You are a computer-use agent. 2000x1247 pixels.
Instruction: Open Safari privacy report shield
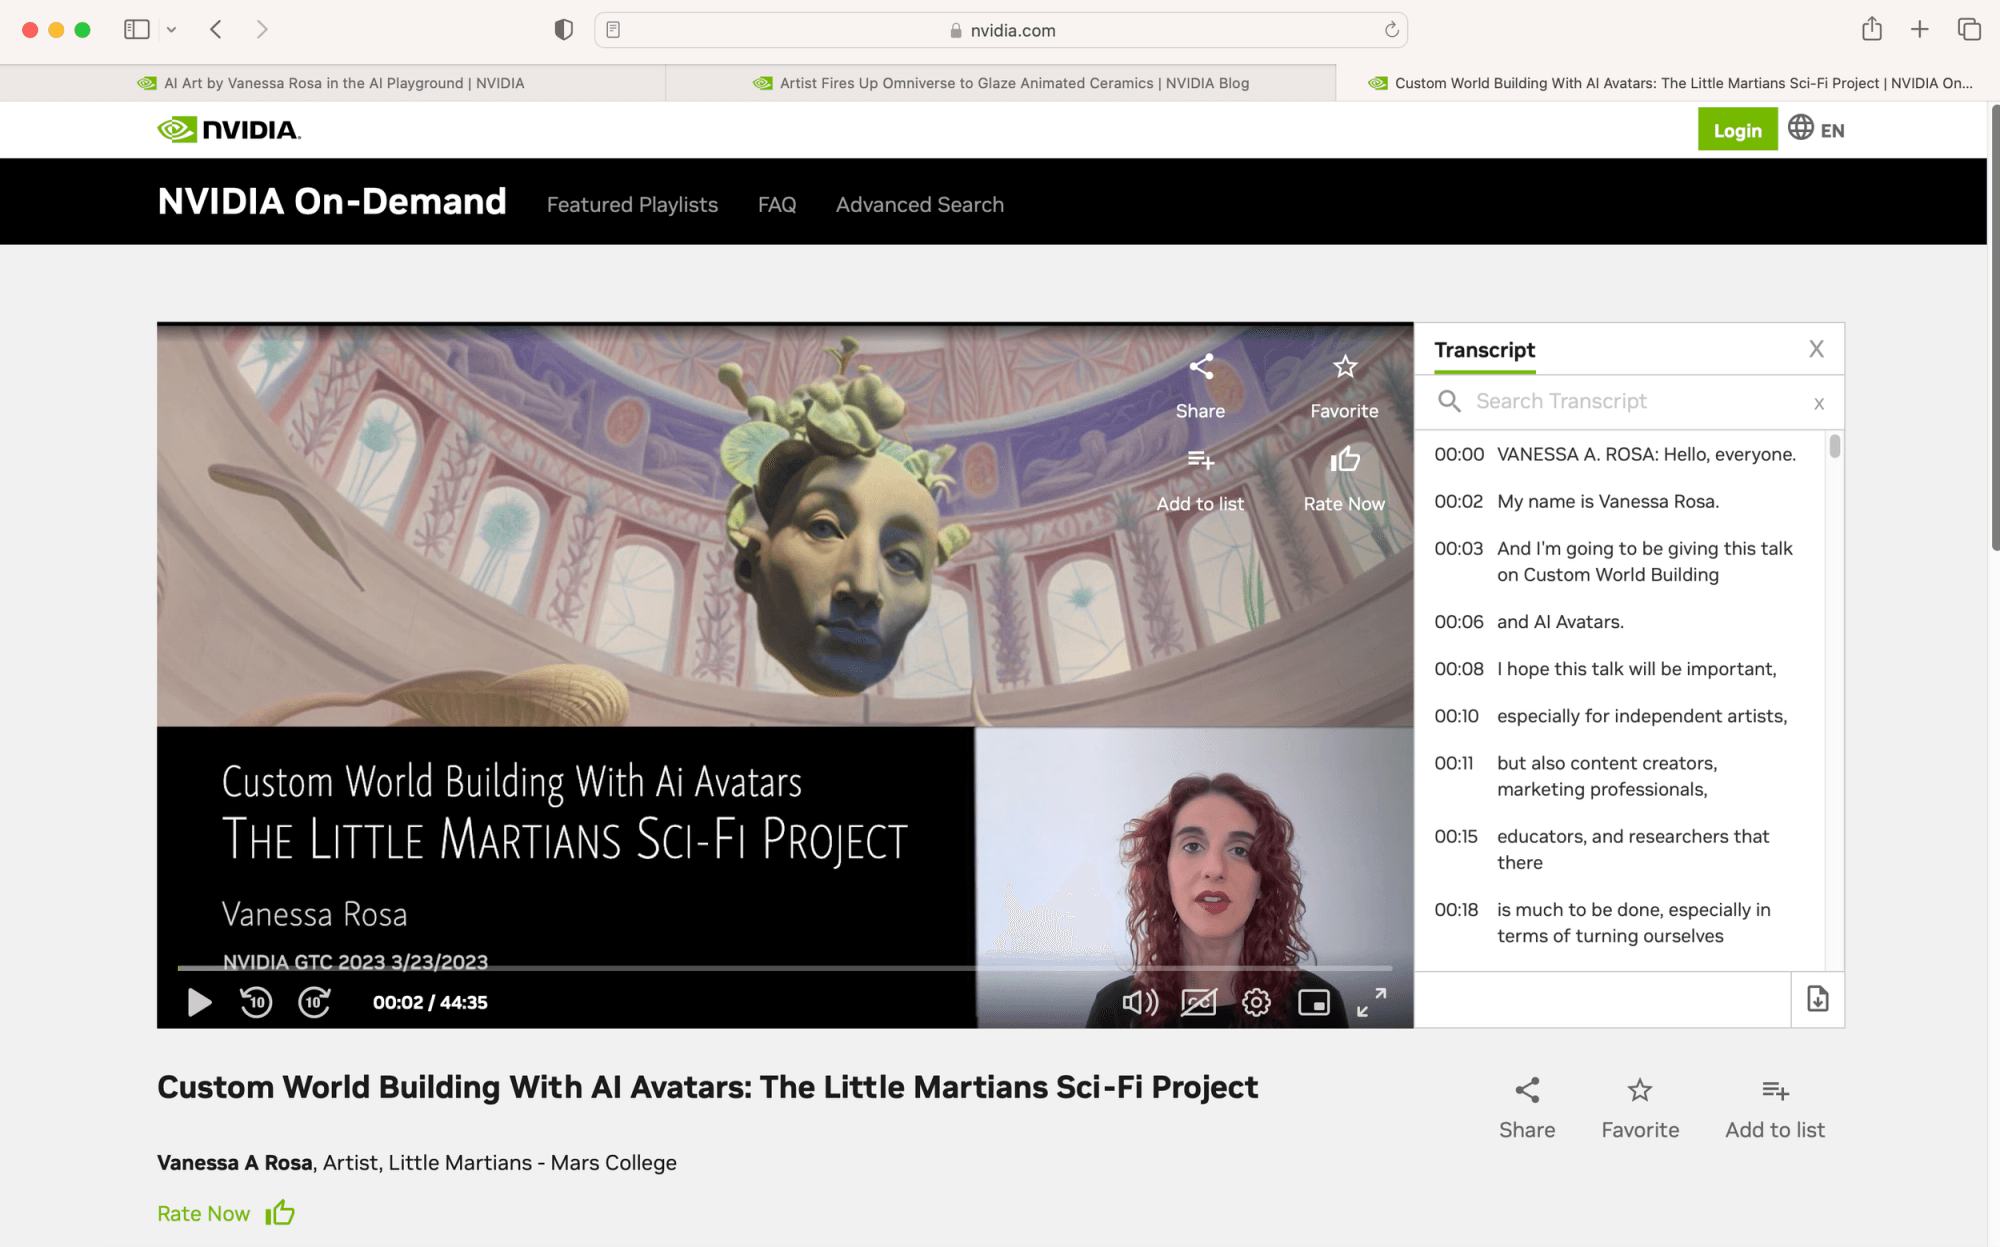tap(564, 30)
